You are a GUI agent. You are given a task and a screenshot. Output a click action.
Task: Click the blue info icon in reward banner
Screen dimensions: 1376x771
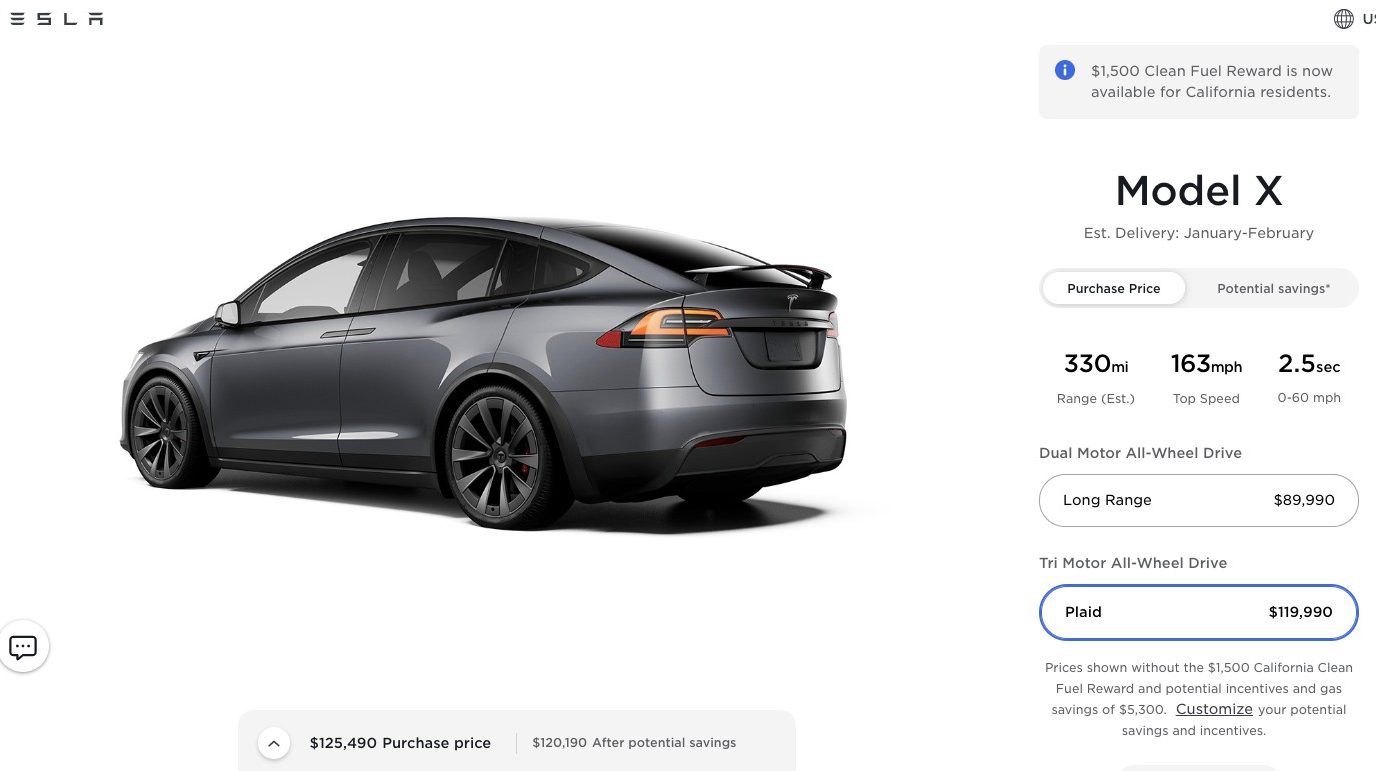(x=1065, y=70)
